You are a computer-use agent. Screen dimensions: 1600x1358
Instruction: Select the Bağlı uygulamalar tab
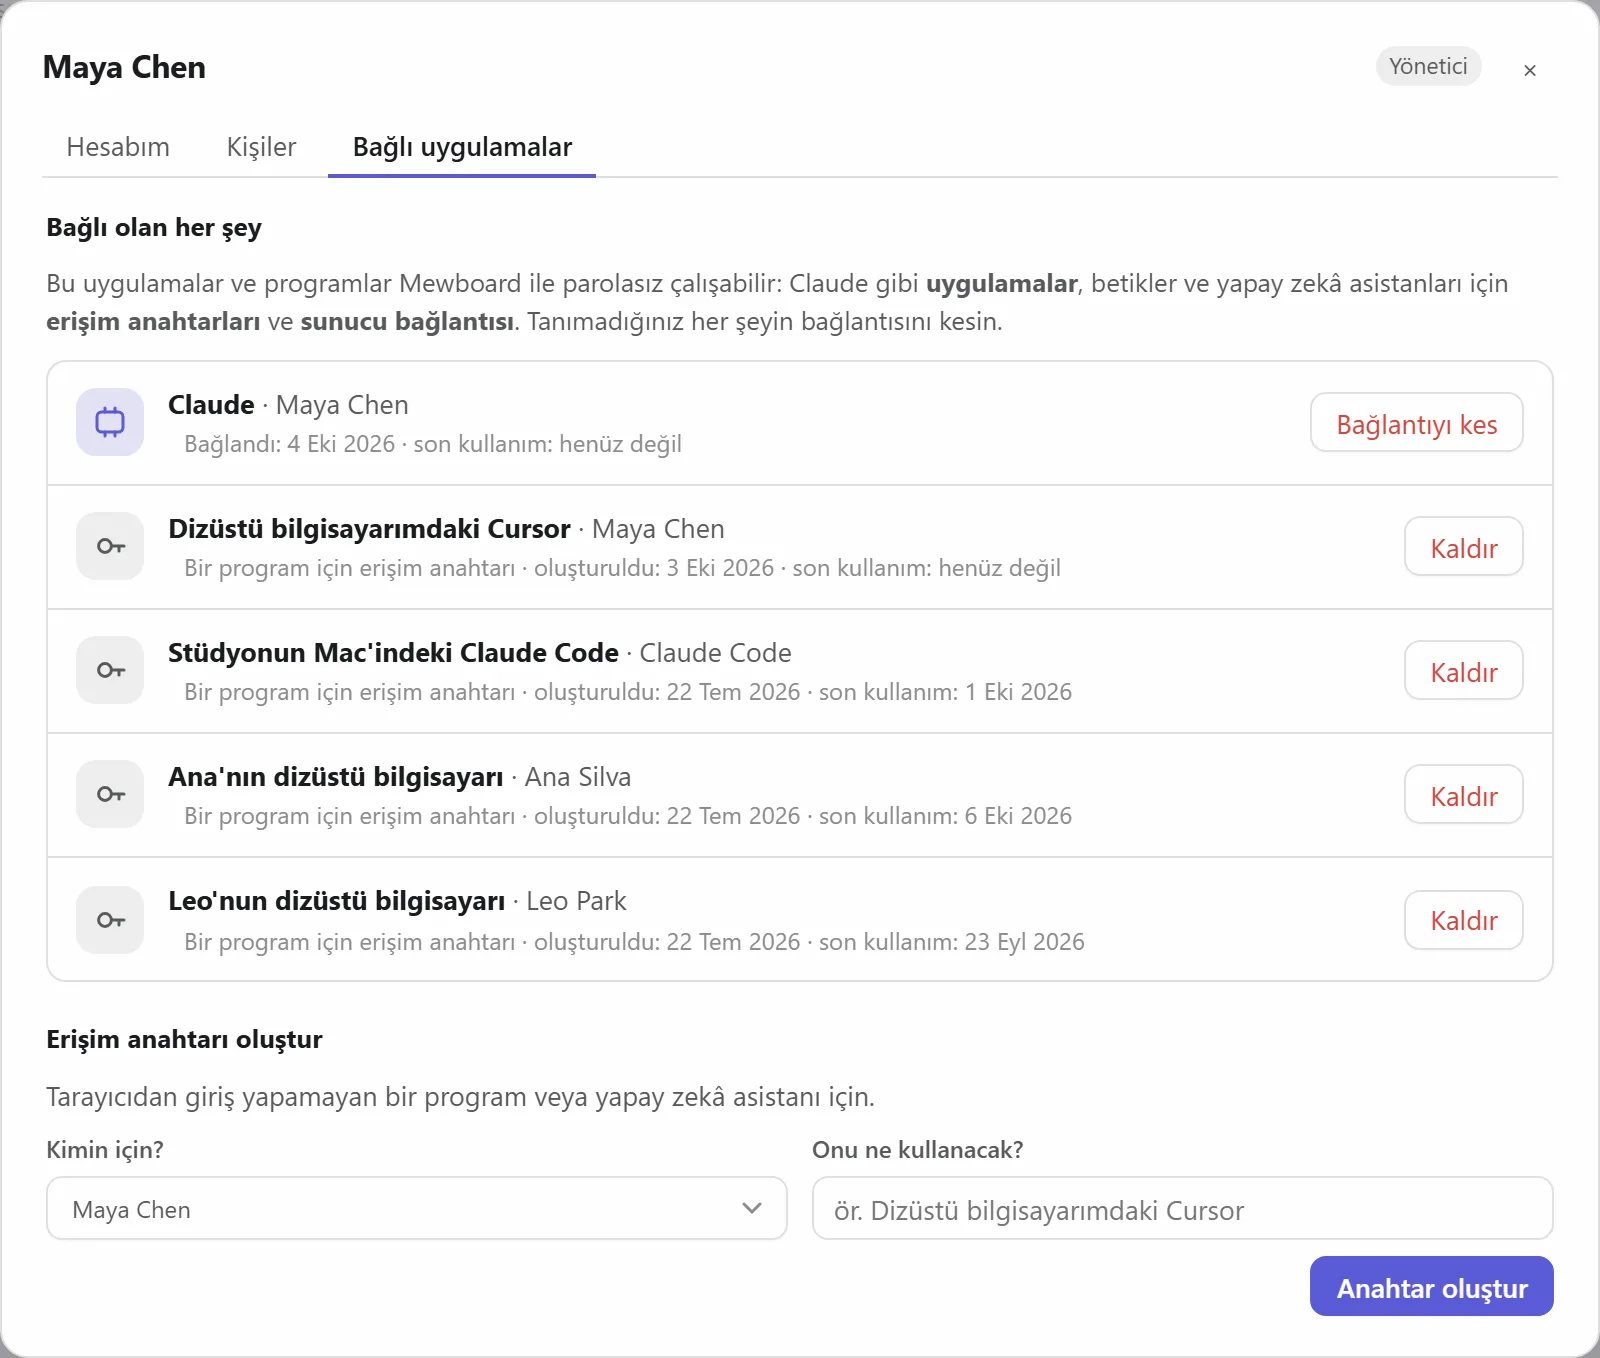pyautogui.click(x=462, y=147)
